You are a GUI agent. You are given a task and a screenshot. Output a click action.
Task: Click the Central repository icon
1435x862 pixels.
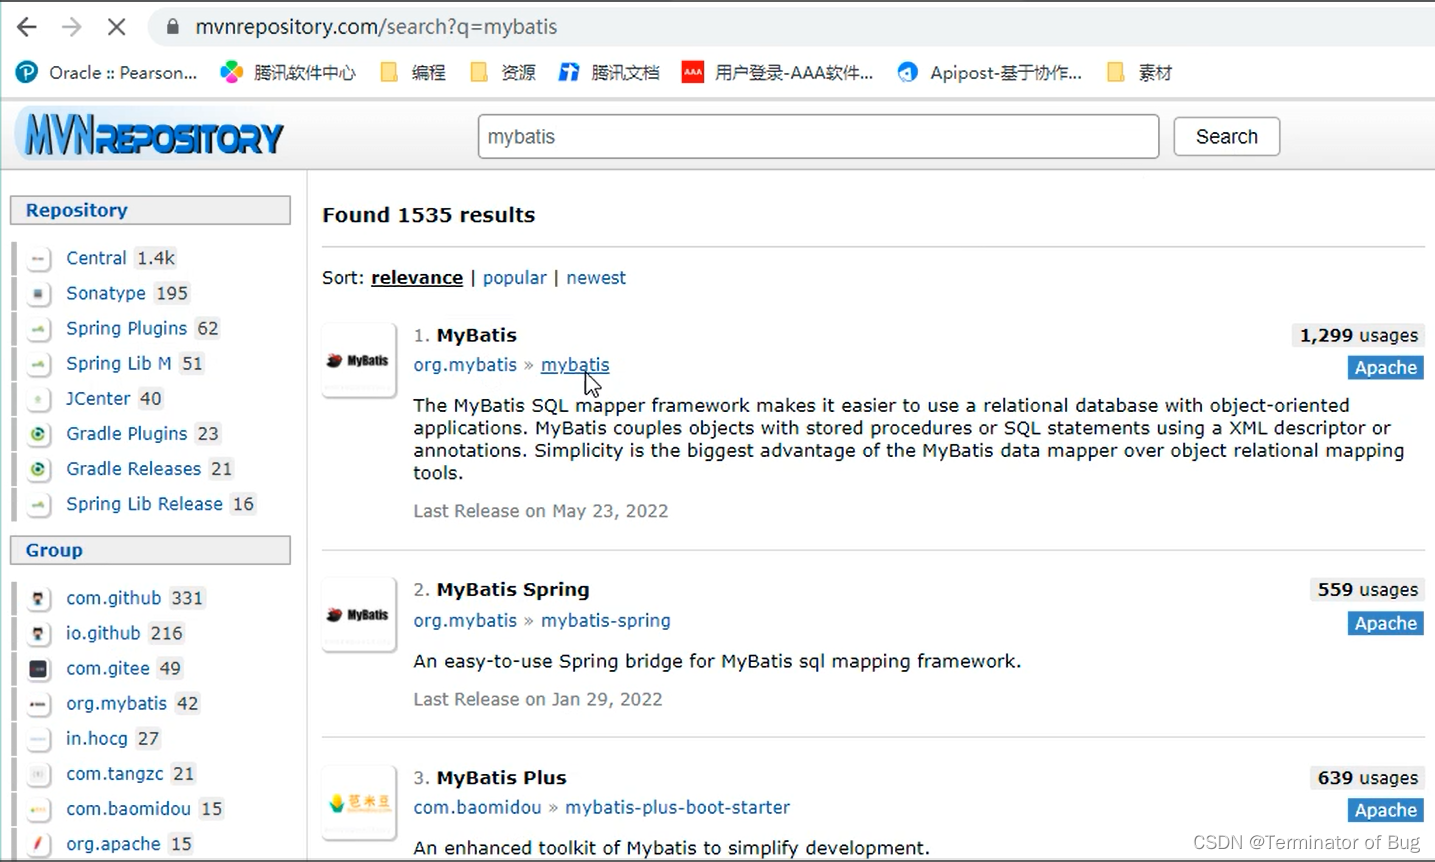[38, 259]
